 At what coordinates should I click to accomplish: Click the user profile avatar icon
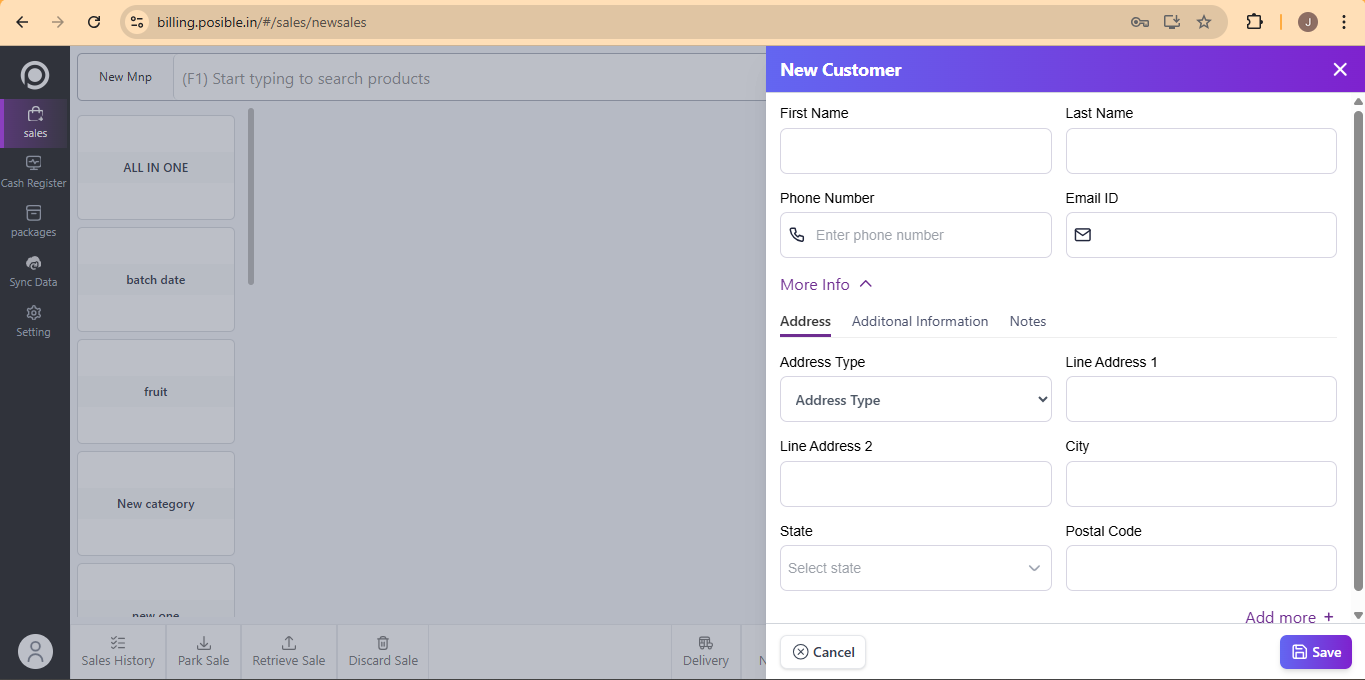(x=35, y=652)
